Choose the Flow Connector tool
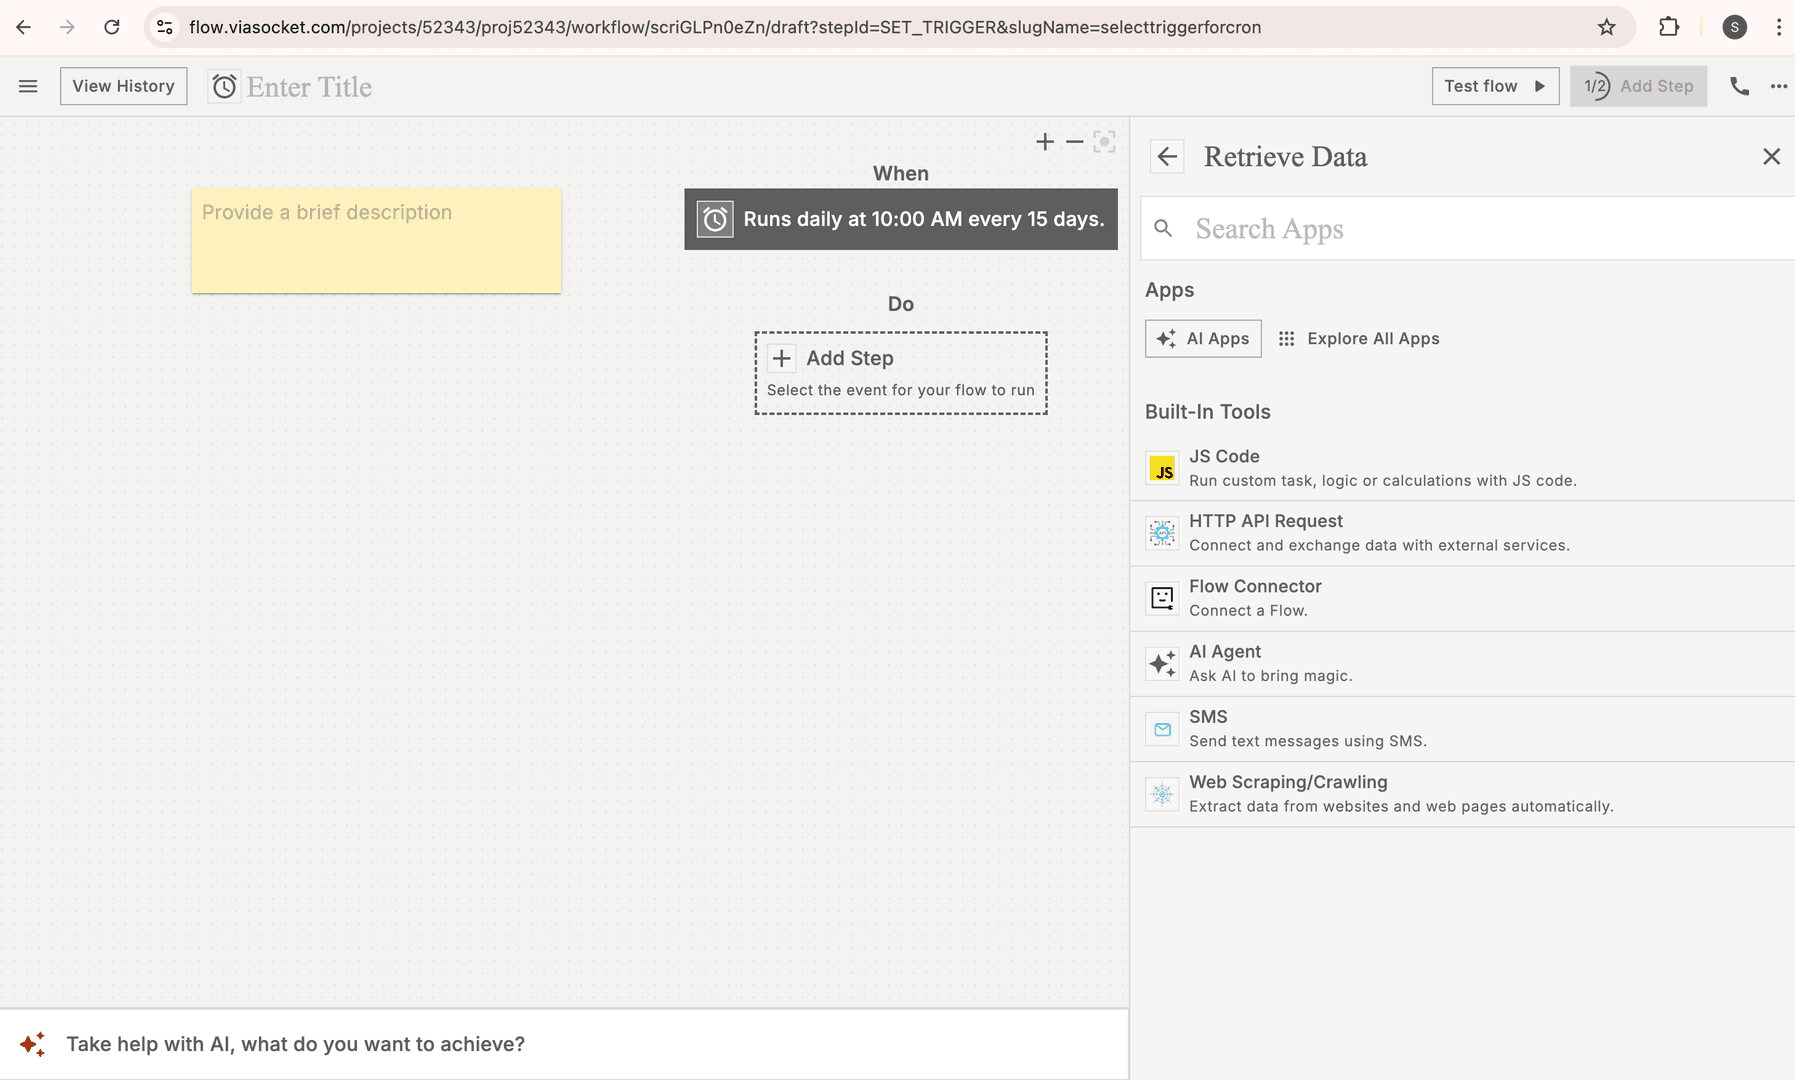 click(x=1462, y=598)
